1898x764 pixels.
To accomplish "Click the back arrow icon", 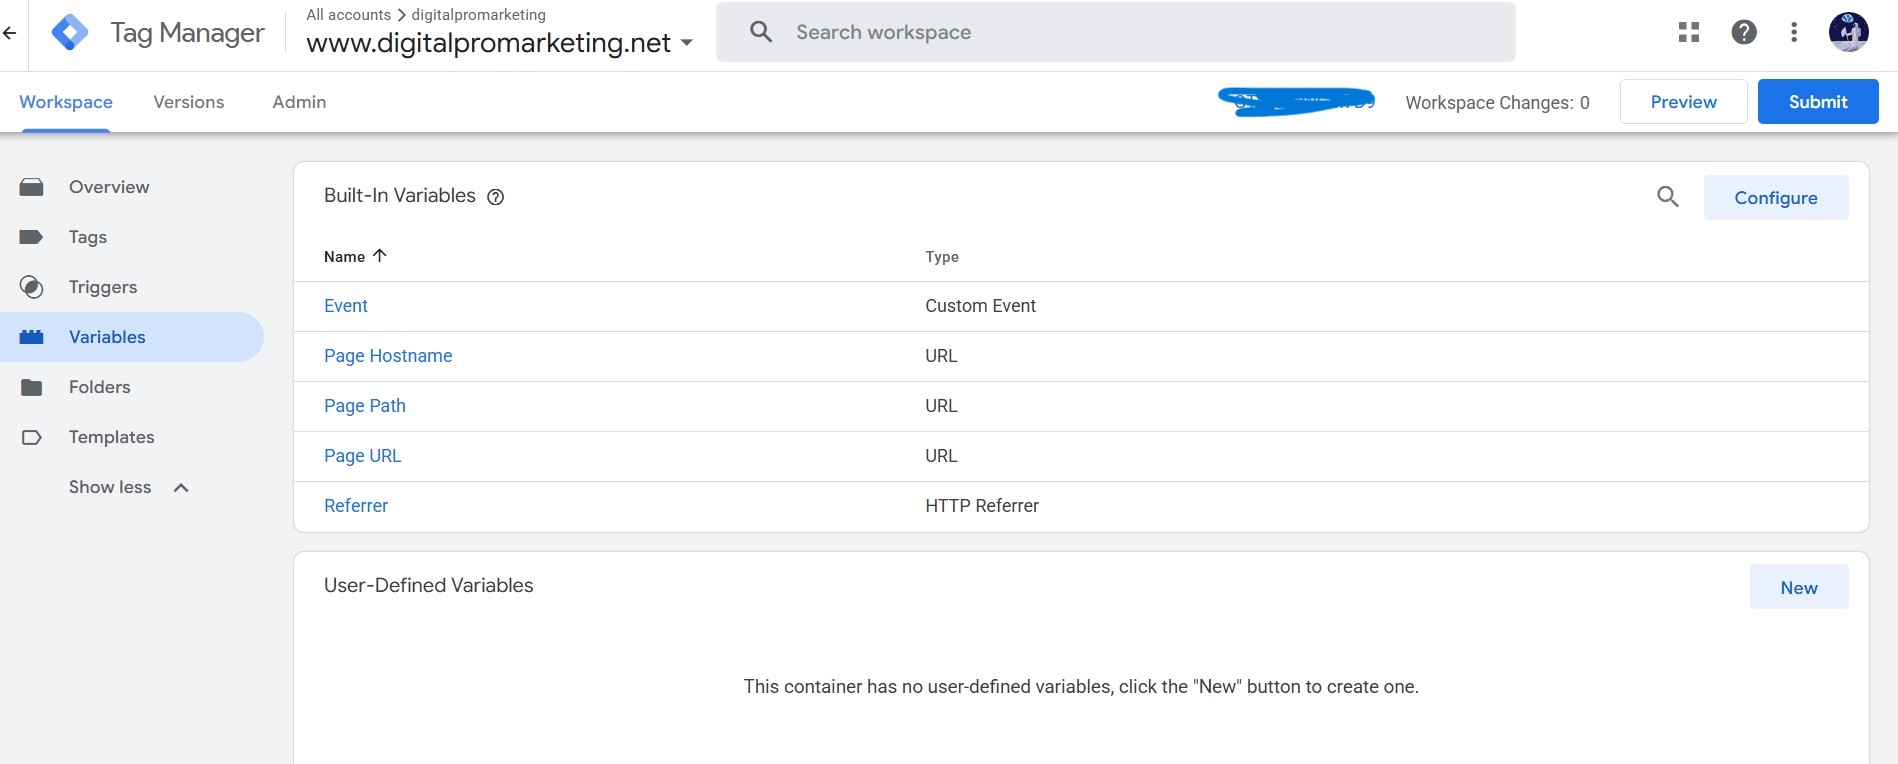I will click(x=10, y=33).
